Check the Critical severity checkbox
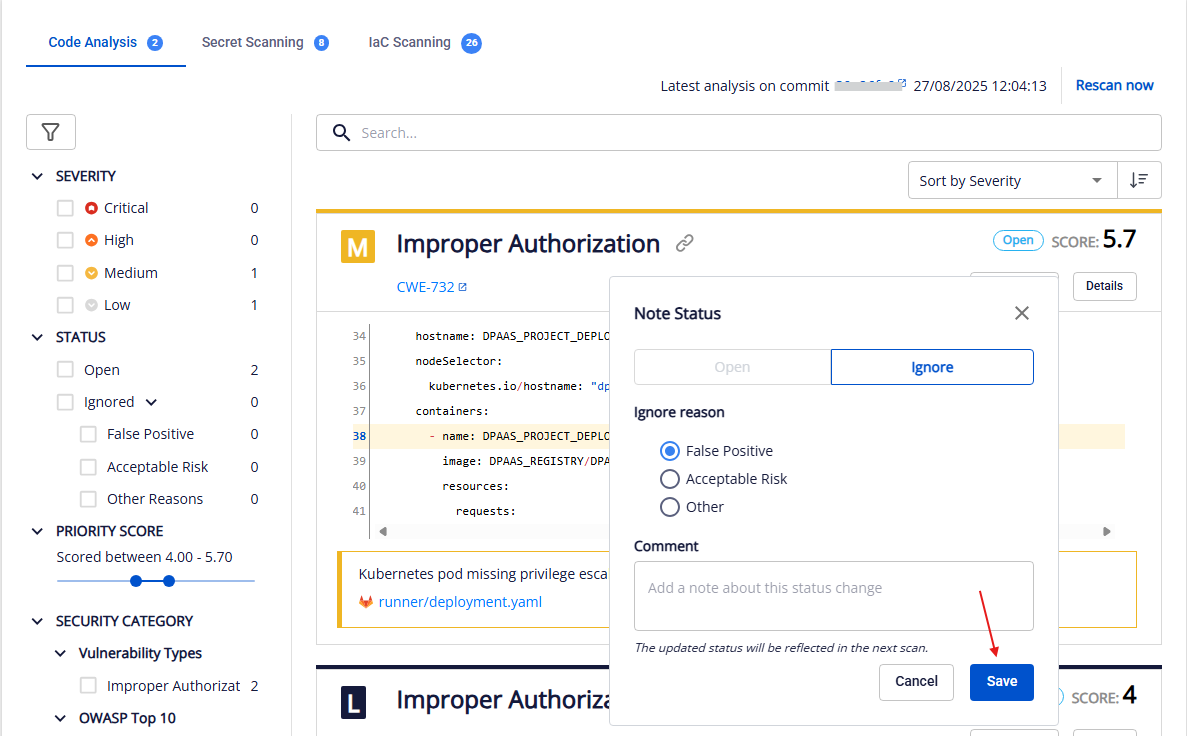This screenshot has width=1187, height=736. [x=65, y=208]
